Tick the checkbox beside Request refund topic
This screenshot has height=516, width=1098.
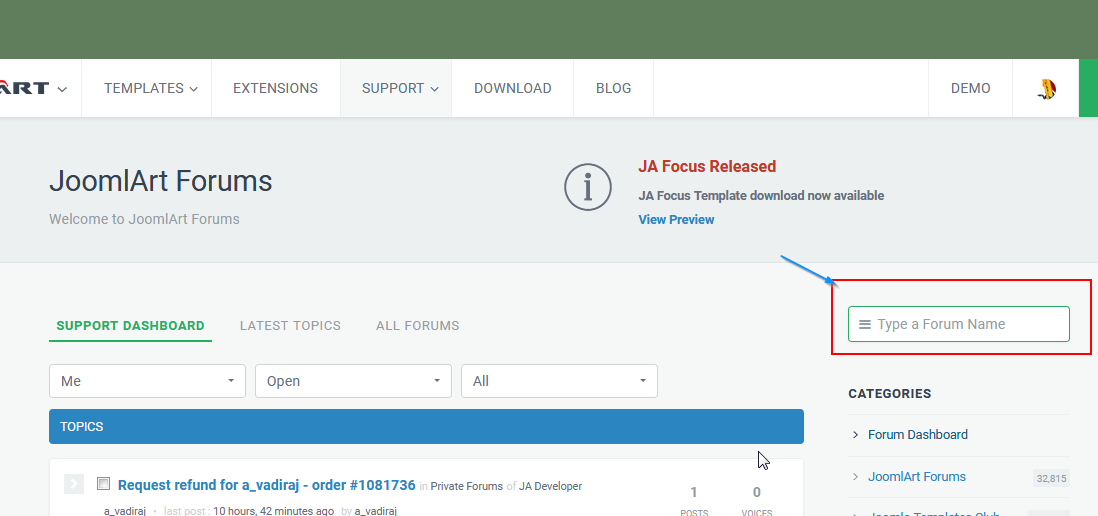104,483
